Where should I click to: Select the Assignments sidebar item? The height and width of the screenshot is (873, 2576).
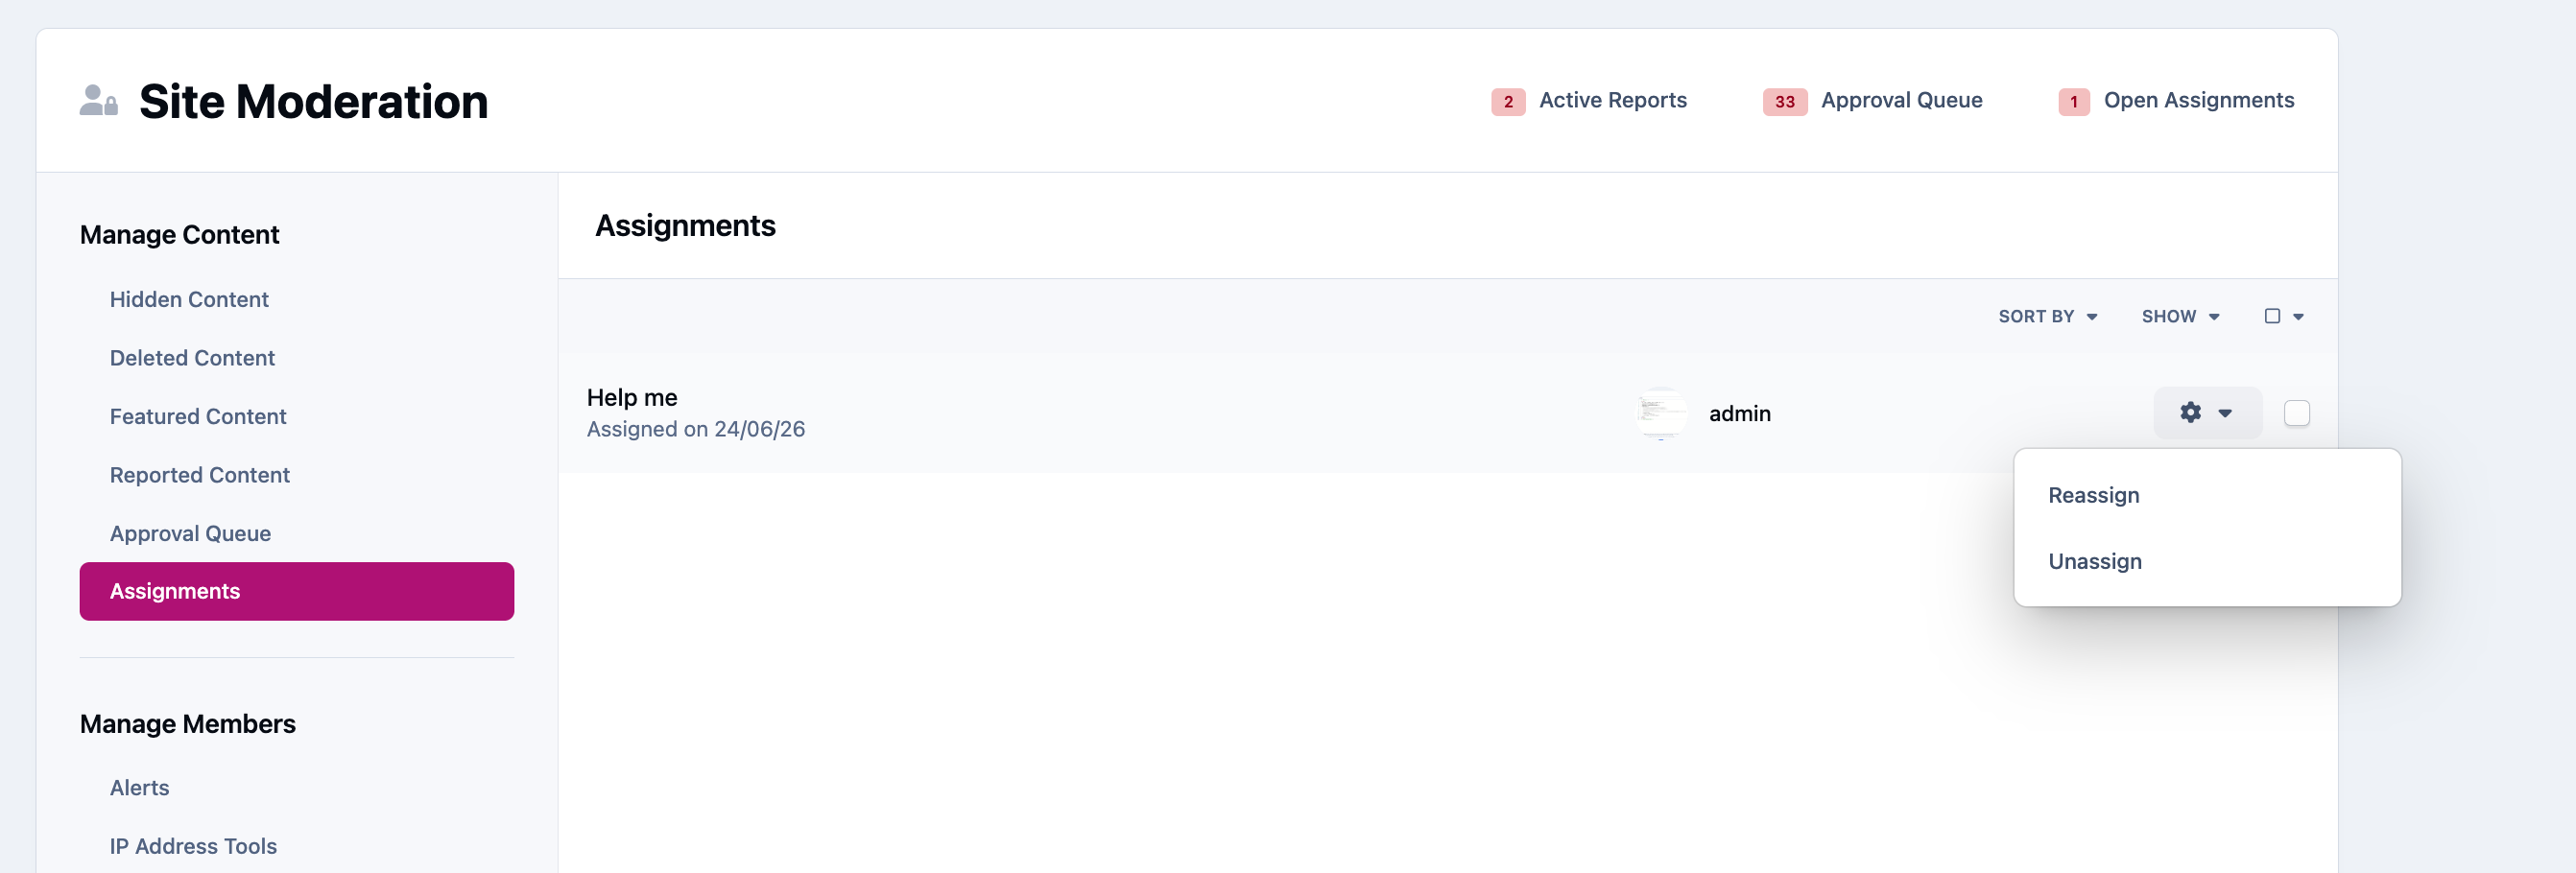click(x=297, y=591)
